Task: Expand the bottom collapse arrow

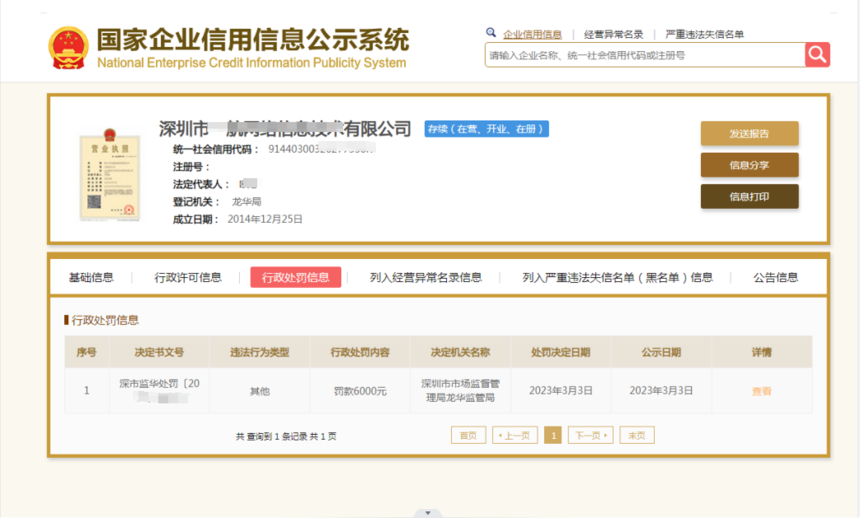Action: click(428, 513)
